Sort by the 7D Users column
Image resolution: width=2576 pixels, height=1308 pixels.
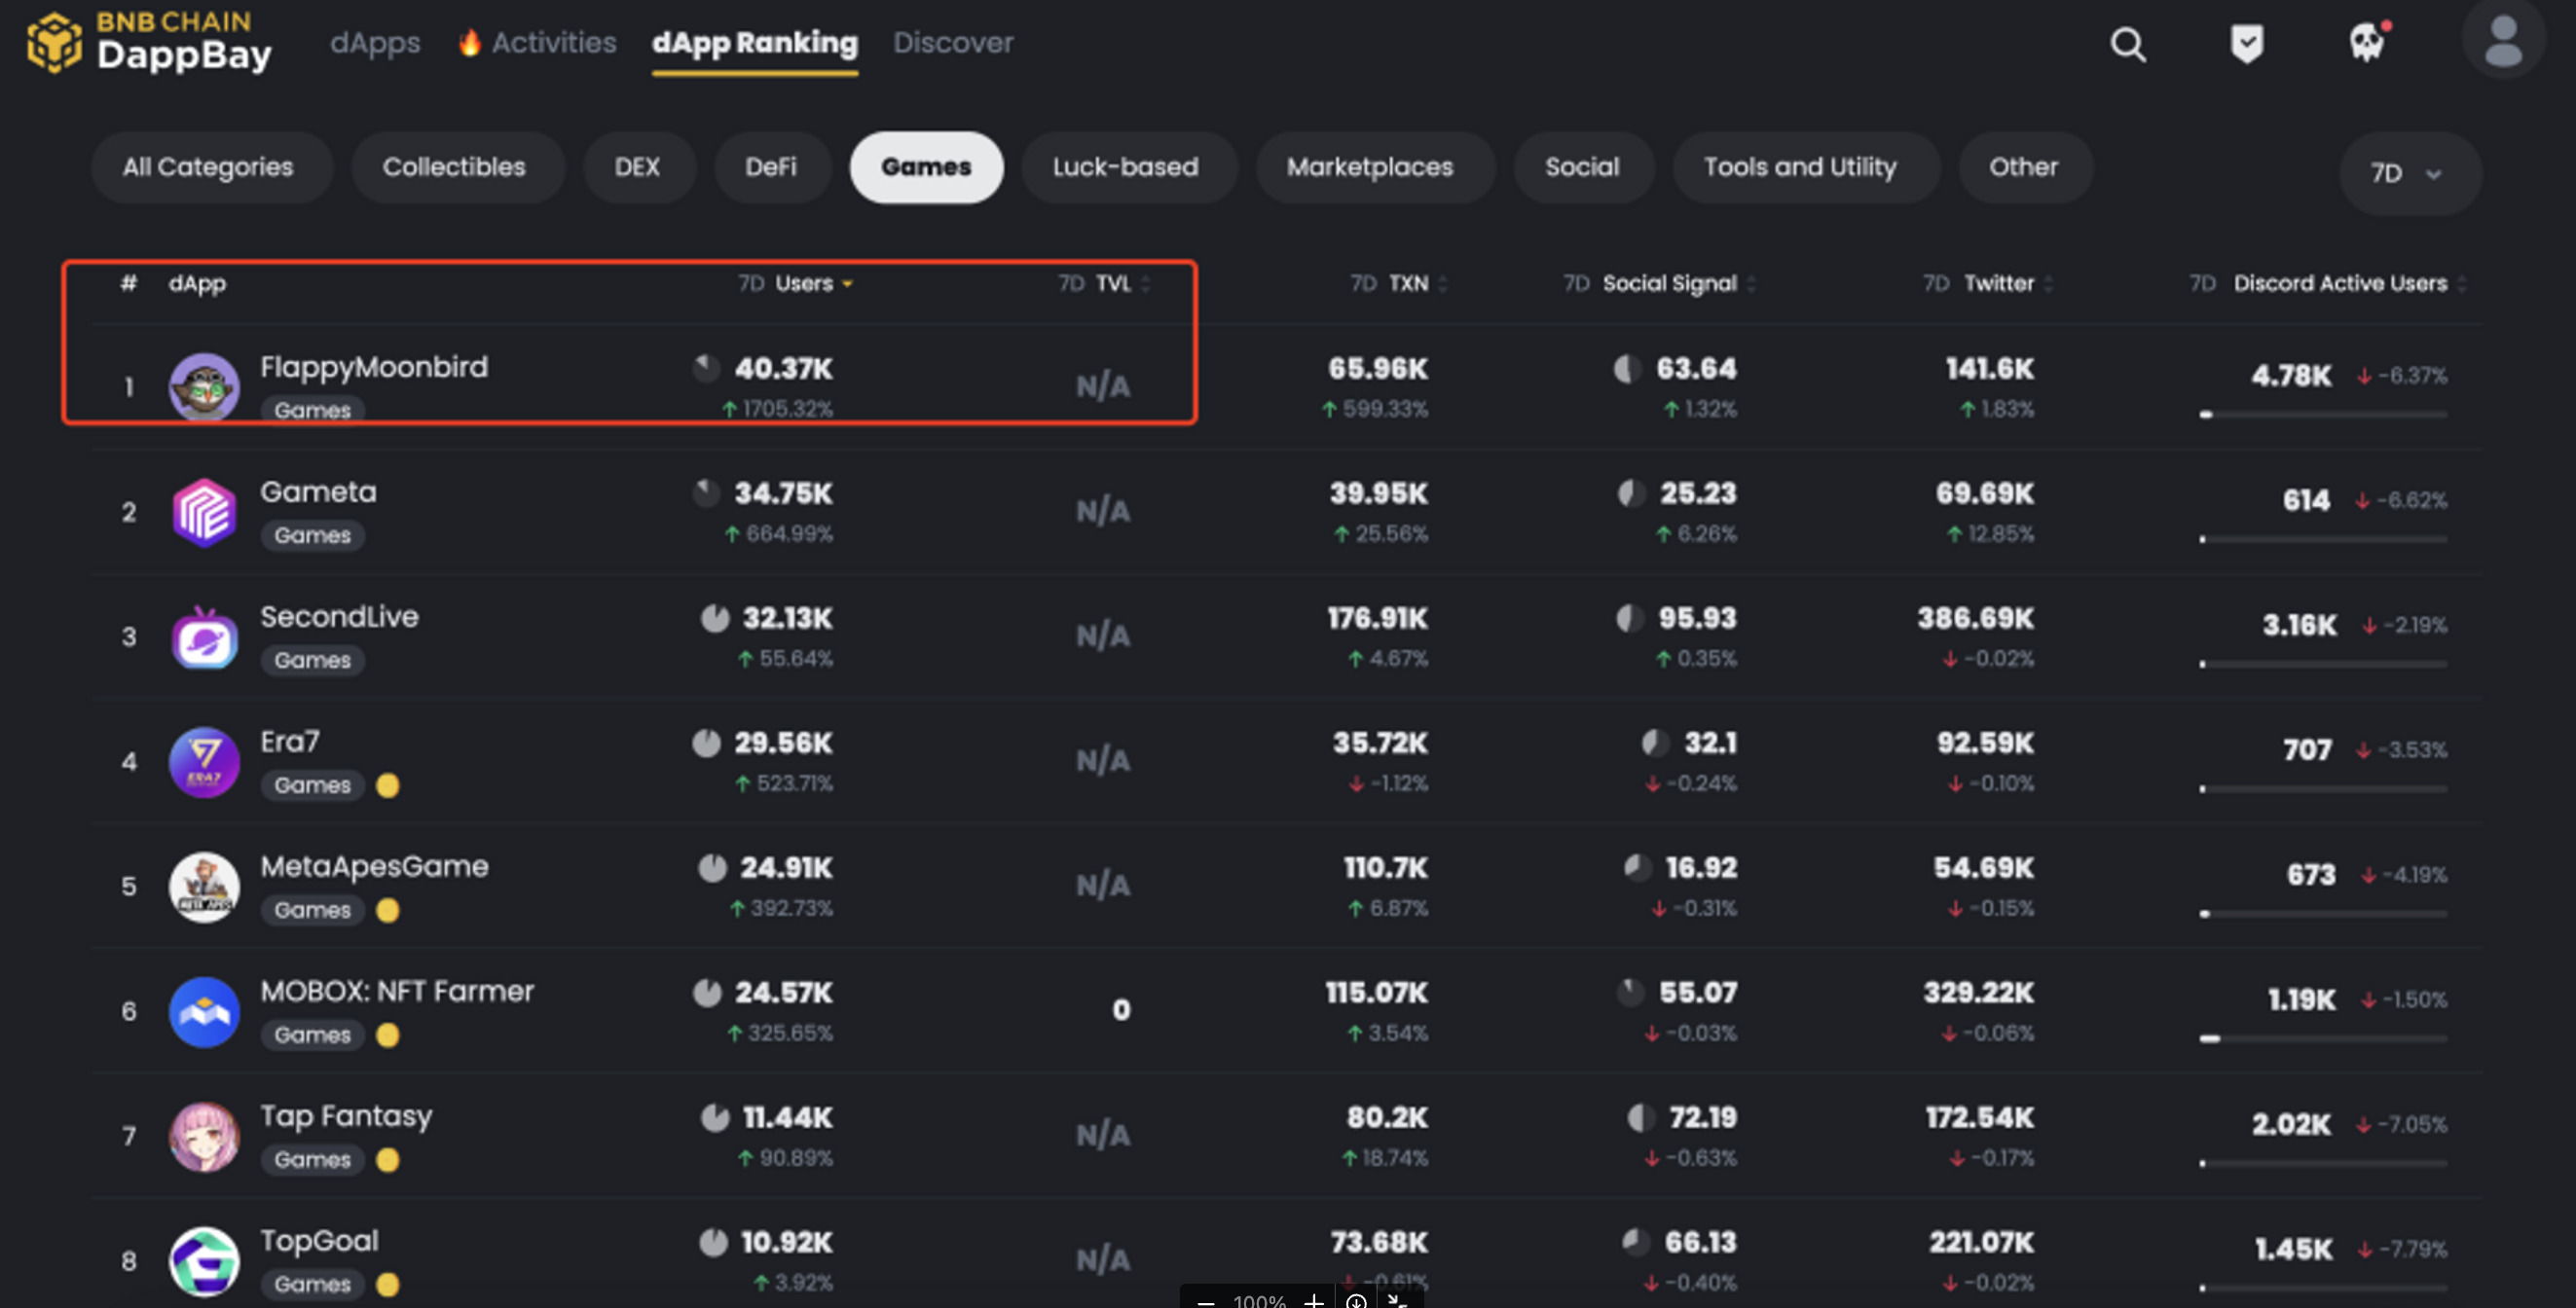pyautogui.click(x=804, y=284)
